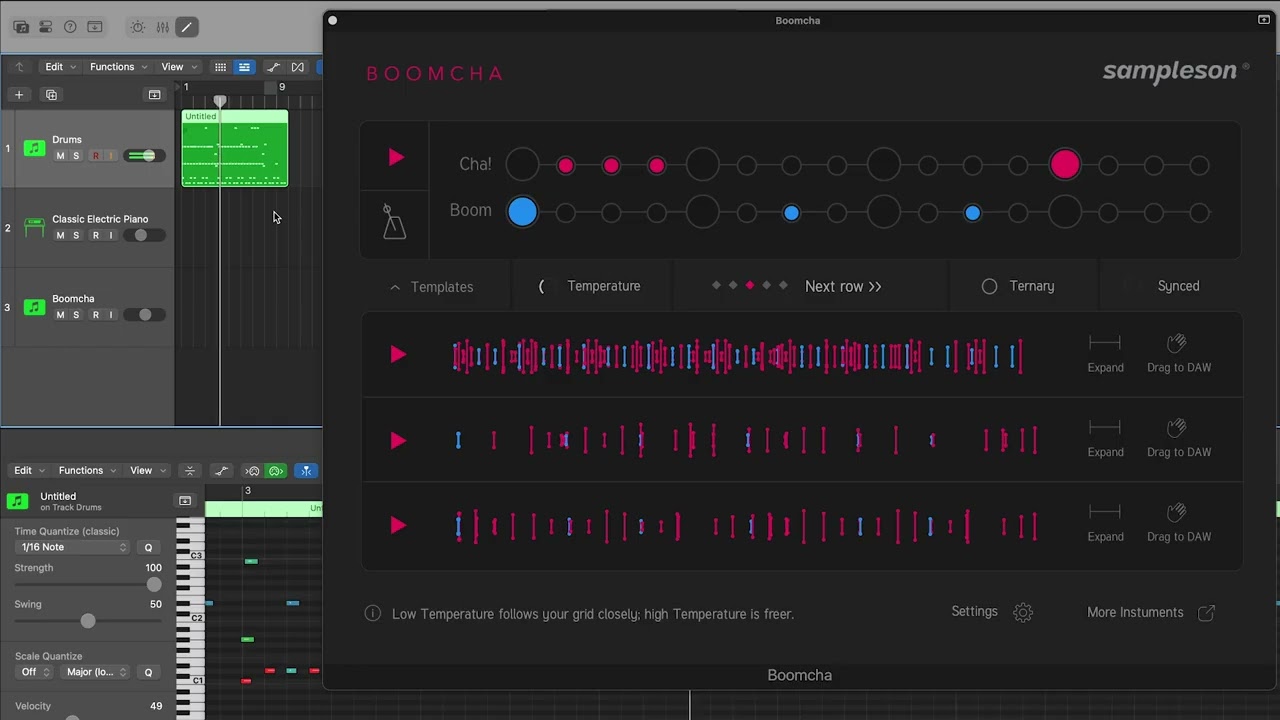Click Next row >> in Boomcha
1280x720 pixels.
tap(843, 286)
